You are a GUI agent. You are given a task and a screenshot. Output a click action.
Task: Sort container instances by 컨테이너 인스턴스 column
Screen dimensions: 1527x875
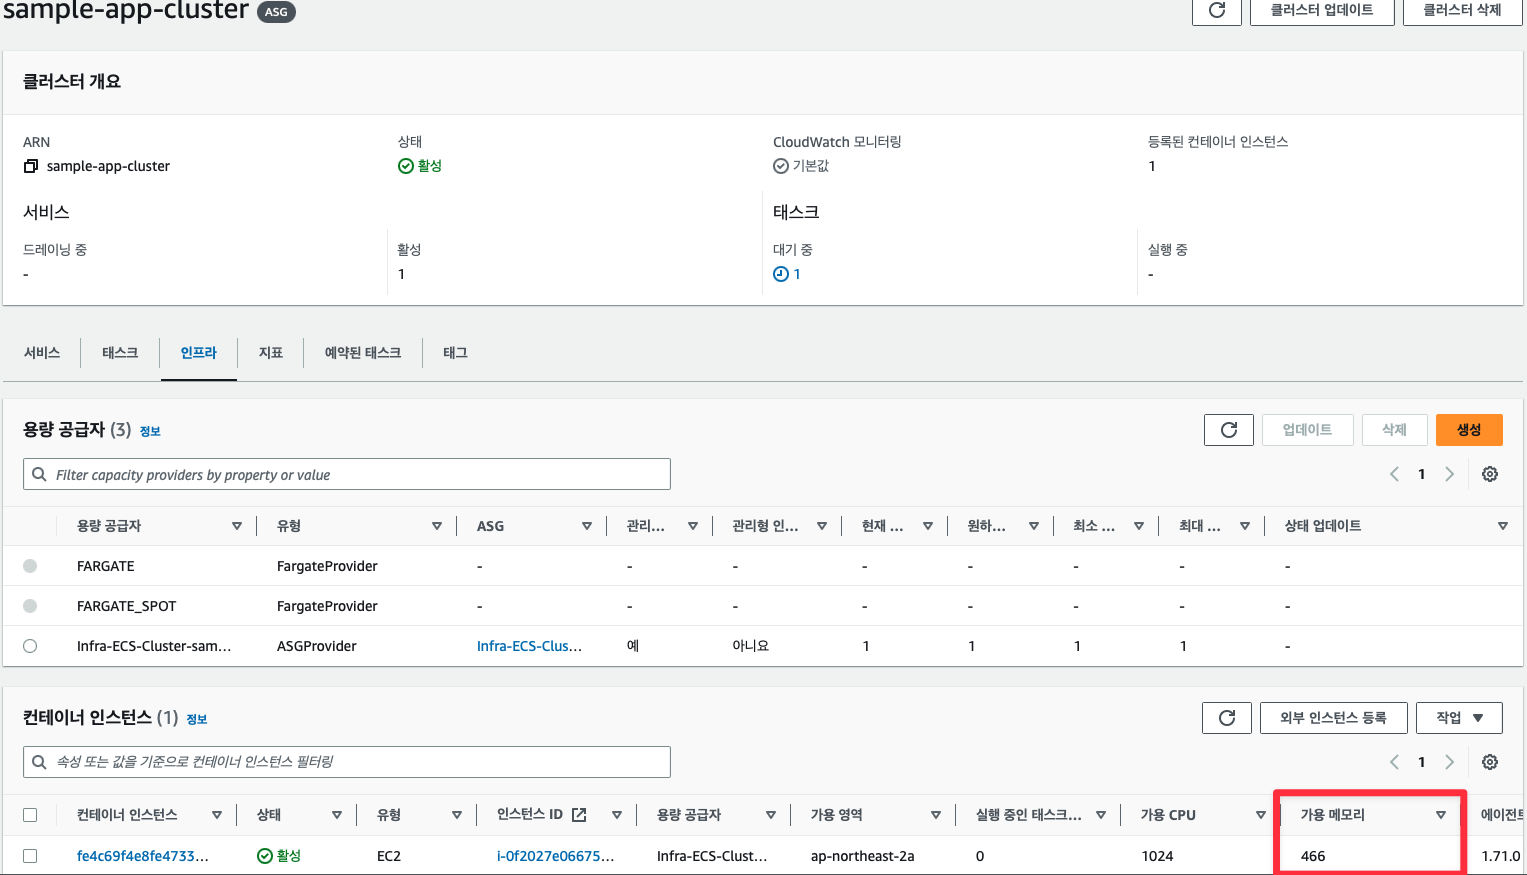pyautogui.click(x=217, y=815)
